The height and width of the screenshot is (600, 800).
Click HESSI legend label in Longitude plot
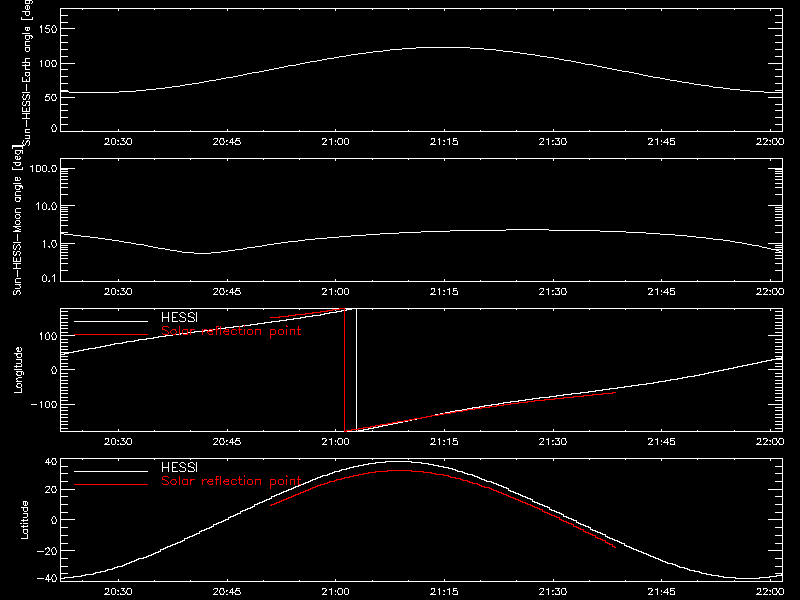pyautogui.click(x=179, y=317)
